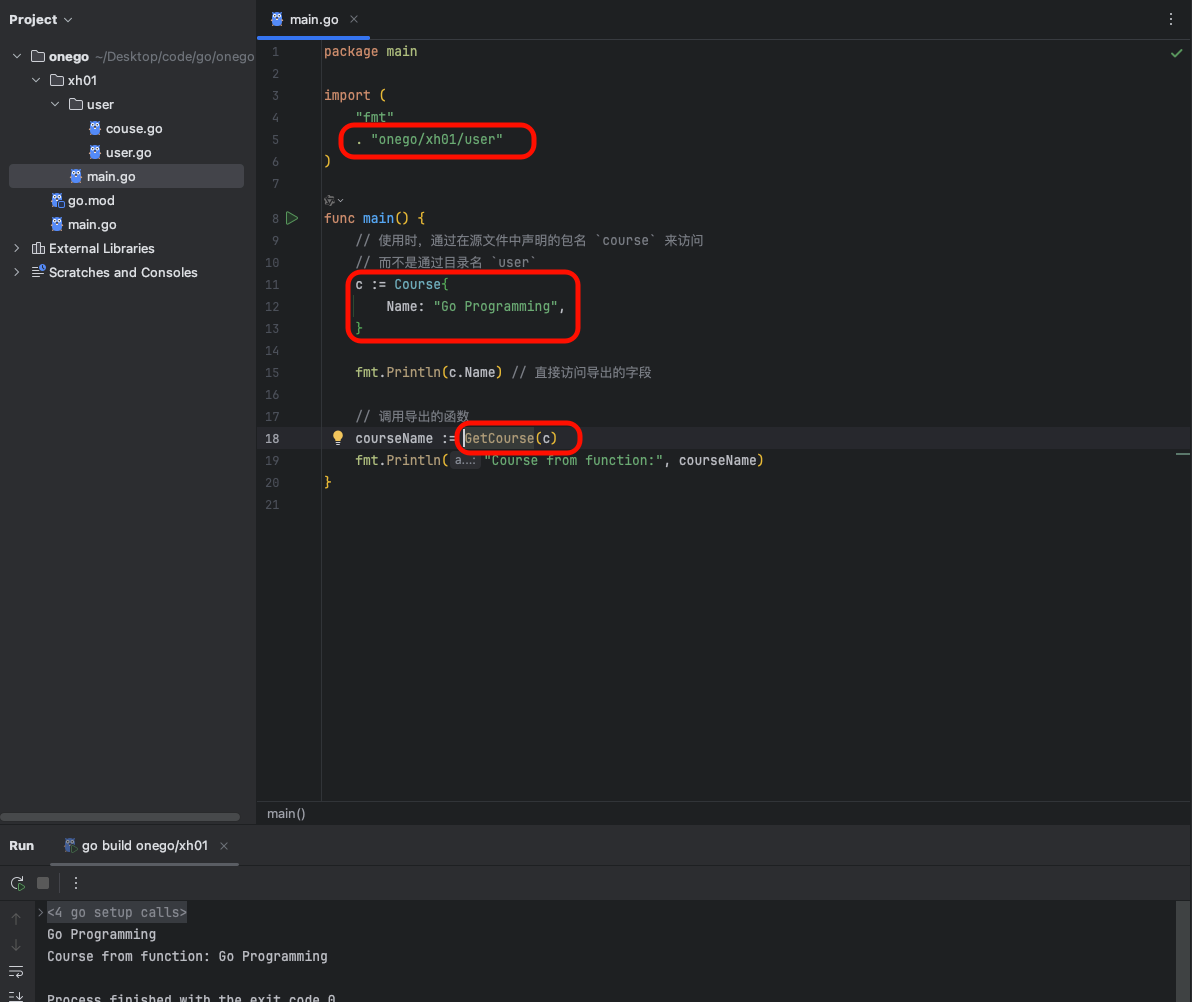
Task: Open the Project view dropdown
Action: (x=40, y=20)
